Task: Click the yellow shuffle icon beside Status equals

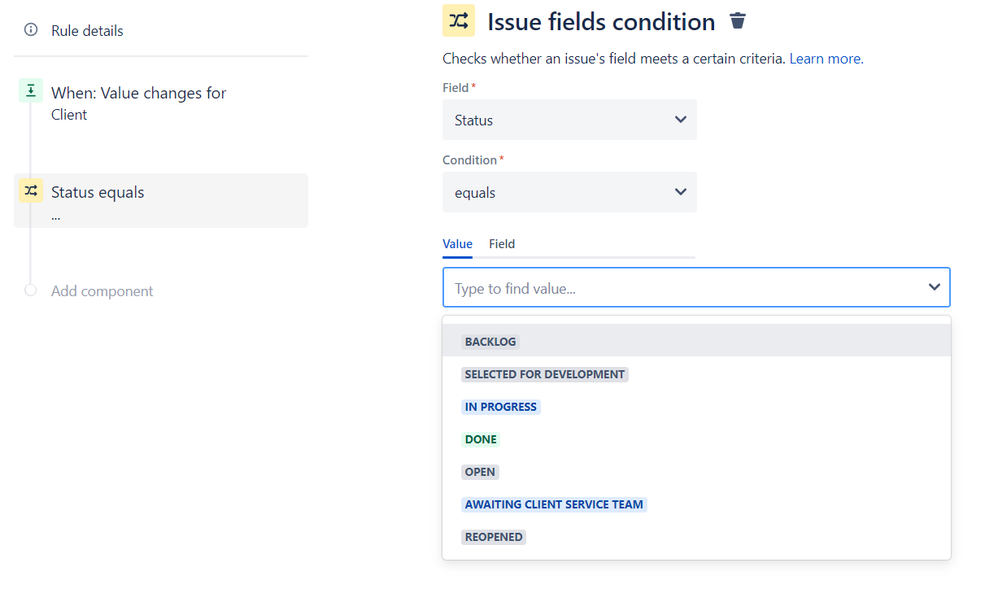Action: pos(31,191)
